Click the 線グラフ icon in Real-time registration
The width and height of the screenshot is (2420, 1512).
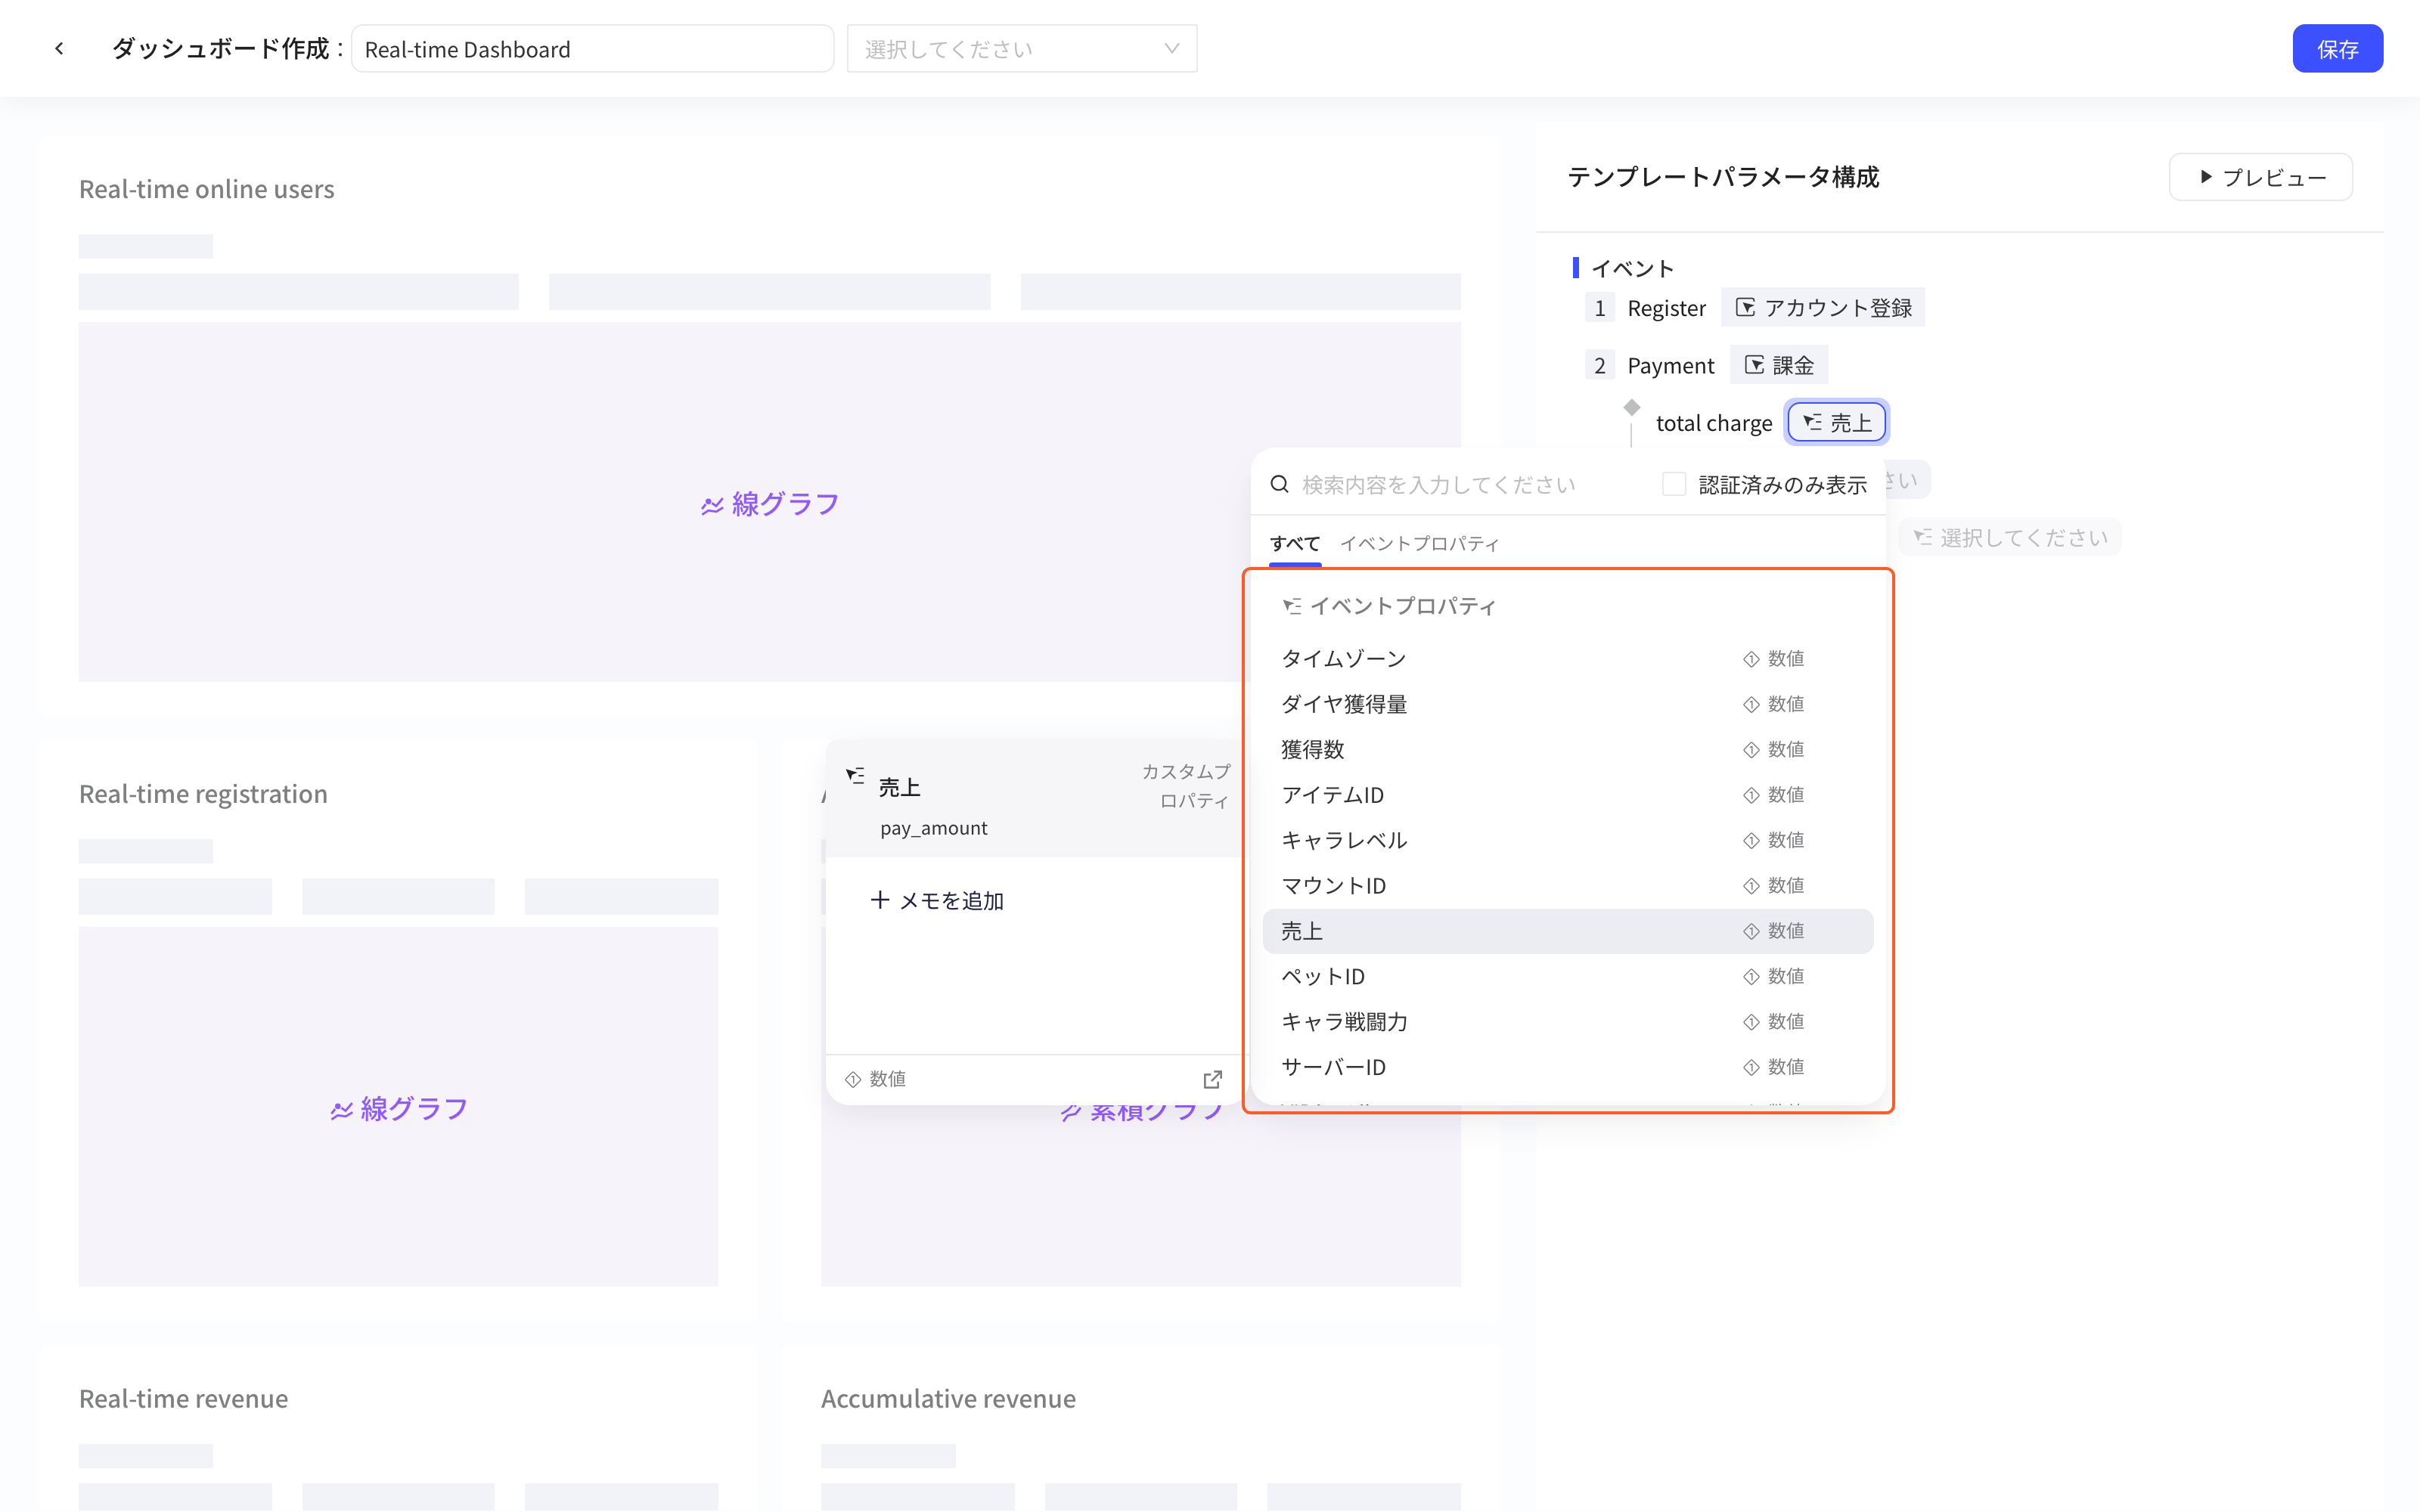(x=342, y=1110)
